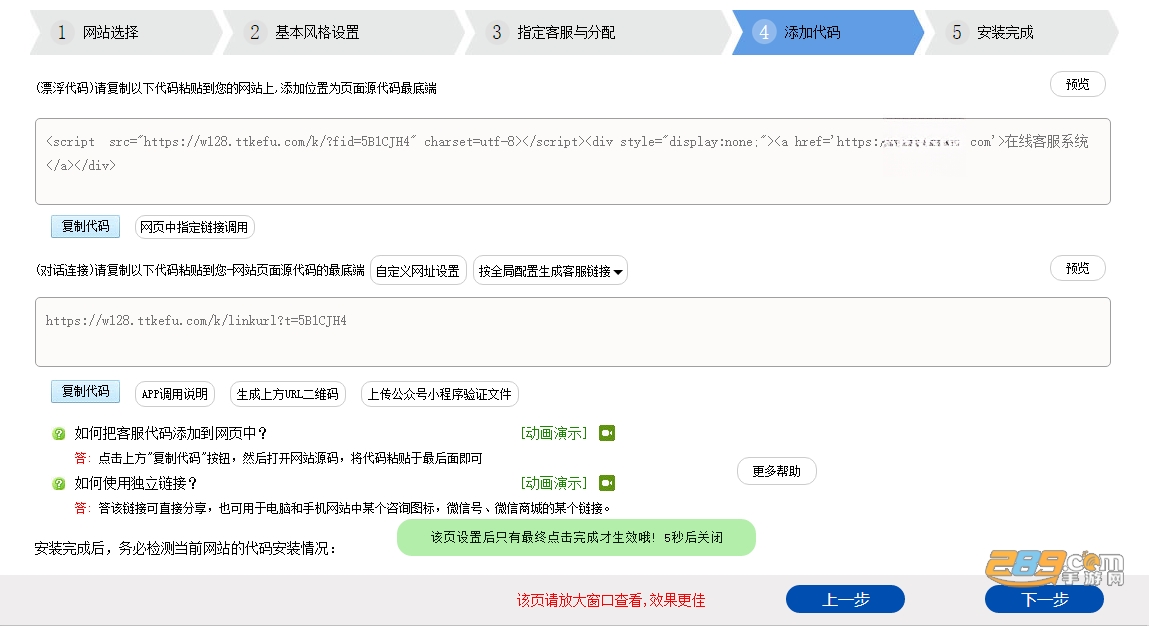The width and height of the screenshot is (1149, 626).
Task: Go to step 1 网站选择
Action: [x=125, y=32]
